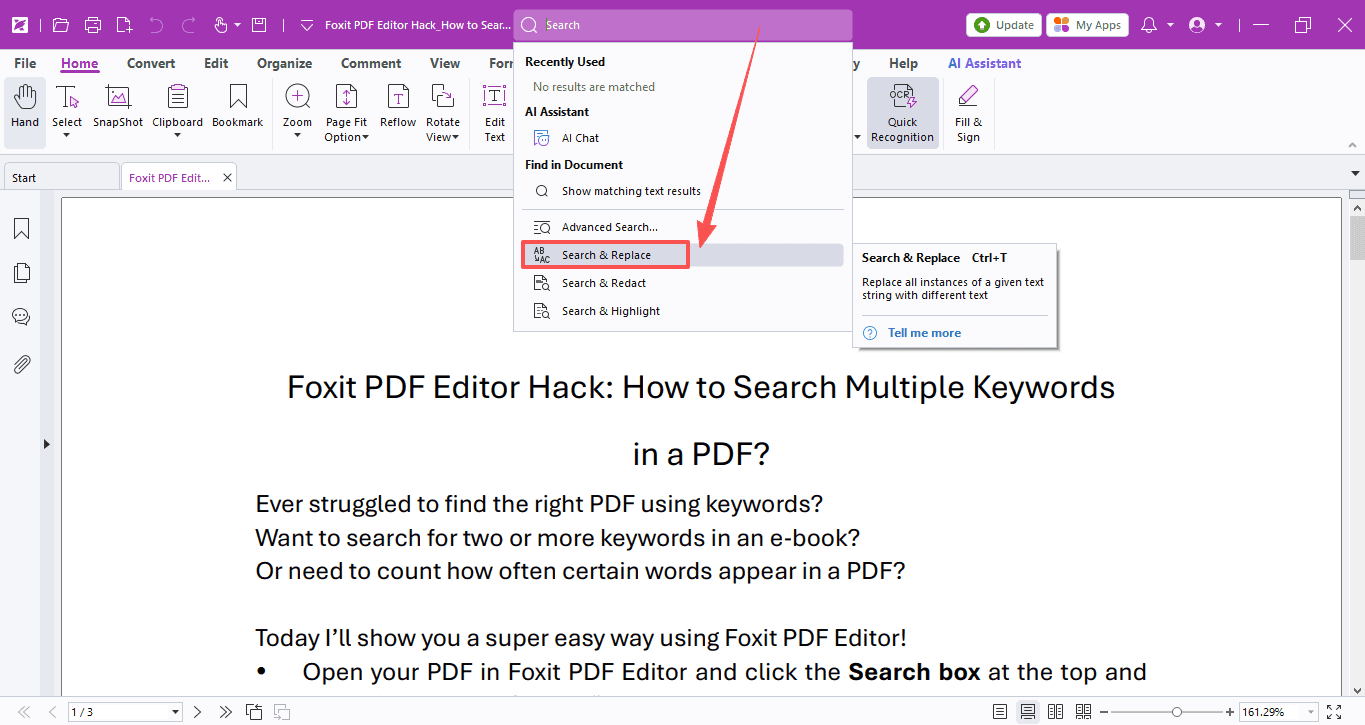1365x725 pixels.
Task: Click the View tab
Action: (445, 63)
